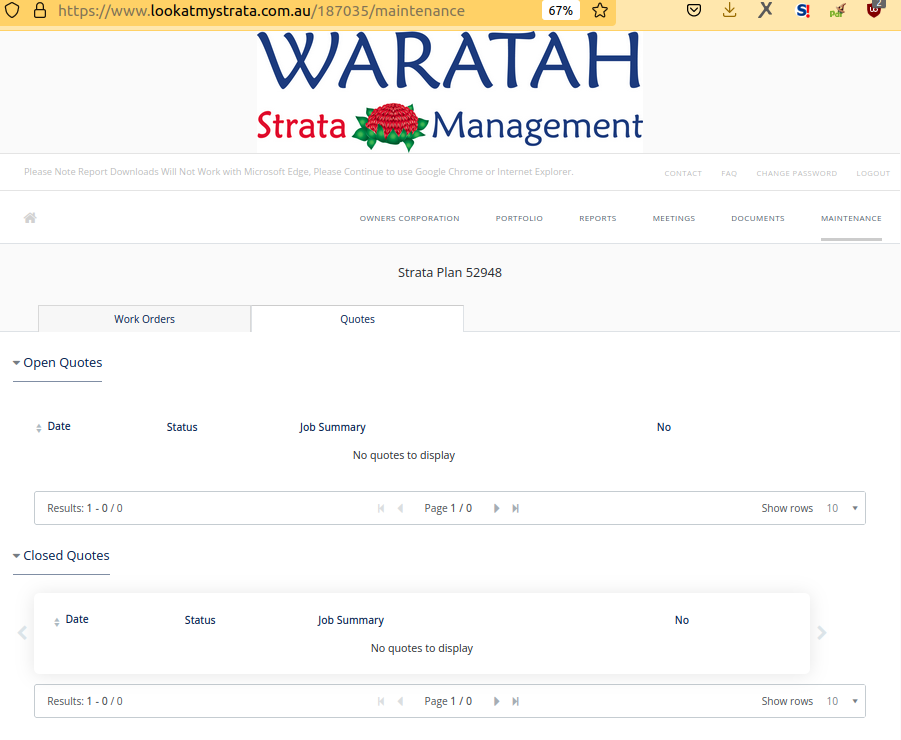
Task: Click the padlock site security icon
Action: pyautogui.click(x=40, y=10)
